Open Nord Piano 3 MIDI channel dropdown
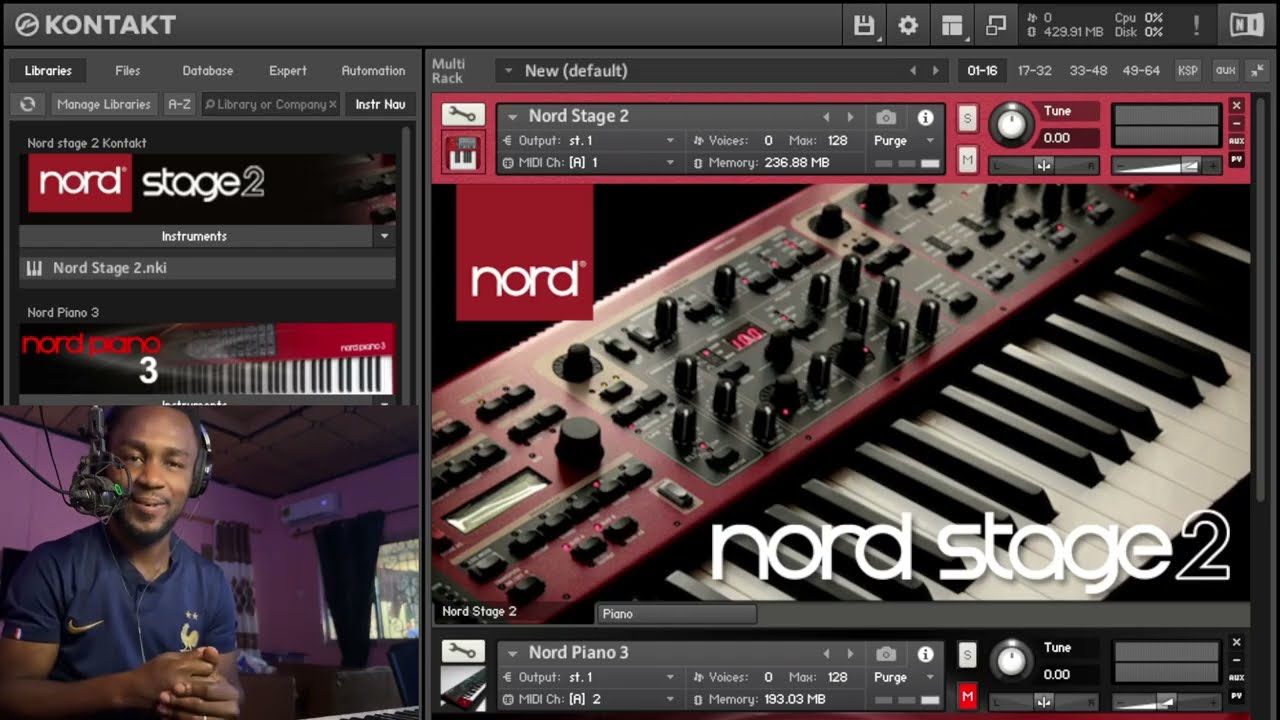 click(x=670, y=699)
